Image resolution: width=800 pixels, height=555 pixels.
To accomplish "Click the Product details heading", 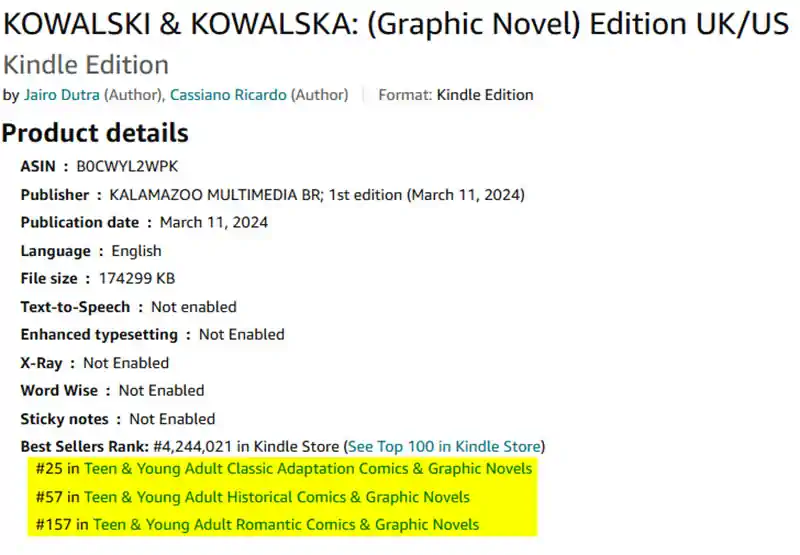I will point(95,133).
